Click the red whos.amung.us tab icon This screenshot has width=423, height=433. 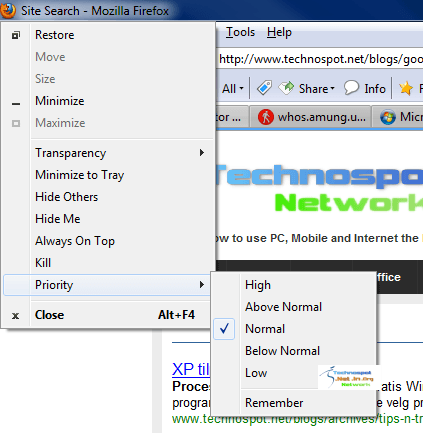266,117
